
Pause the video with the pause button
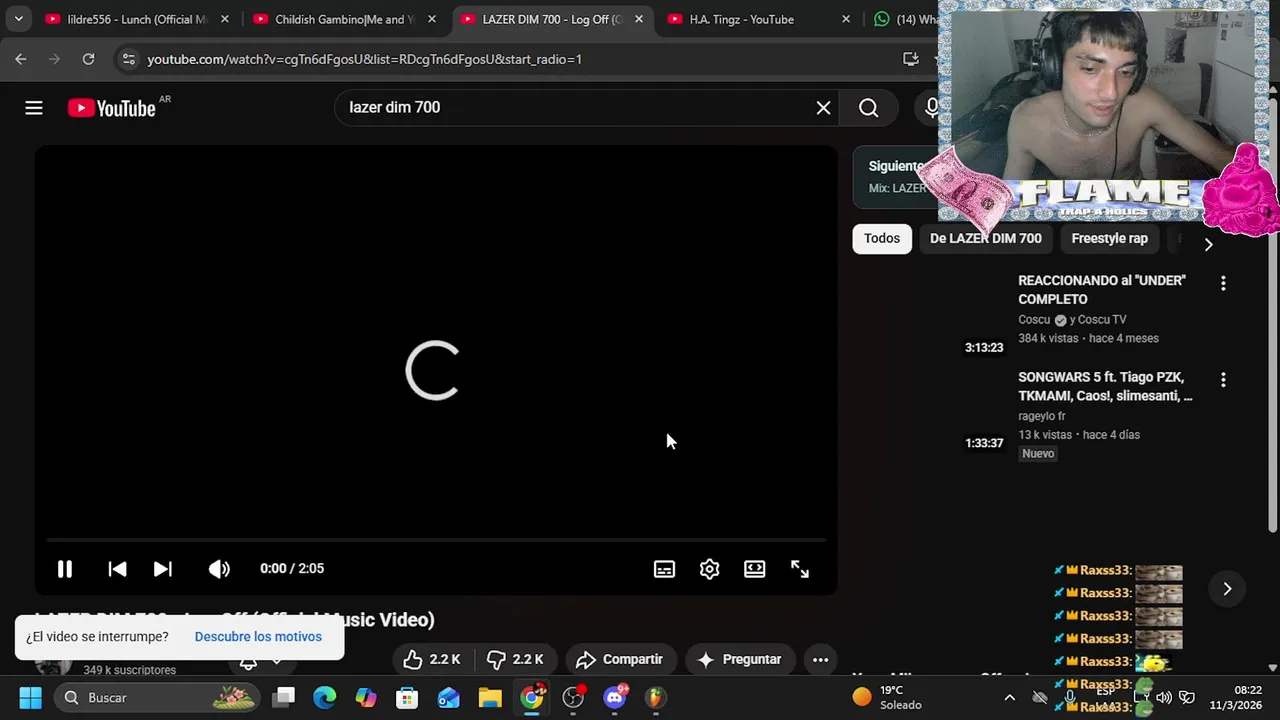pyautogui.click(x=65, y=569)
